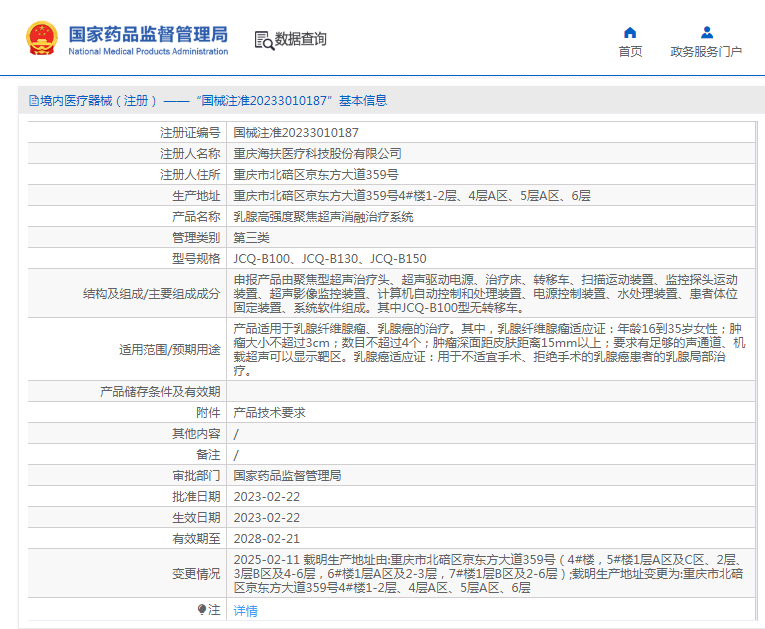This screenshot has height=629, width=765.
Task: Click the structure composition description text
Action: (485, 294)
